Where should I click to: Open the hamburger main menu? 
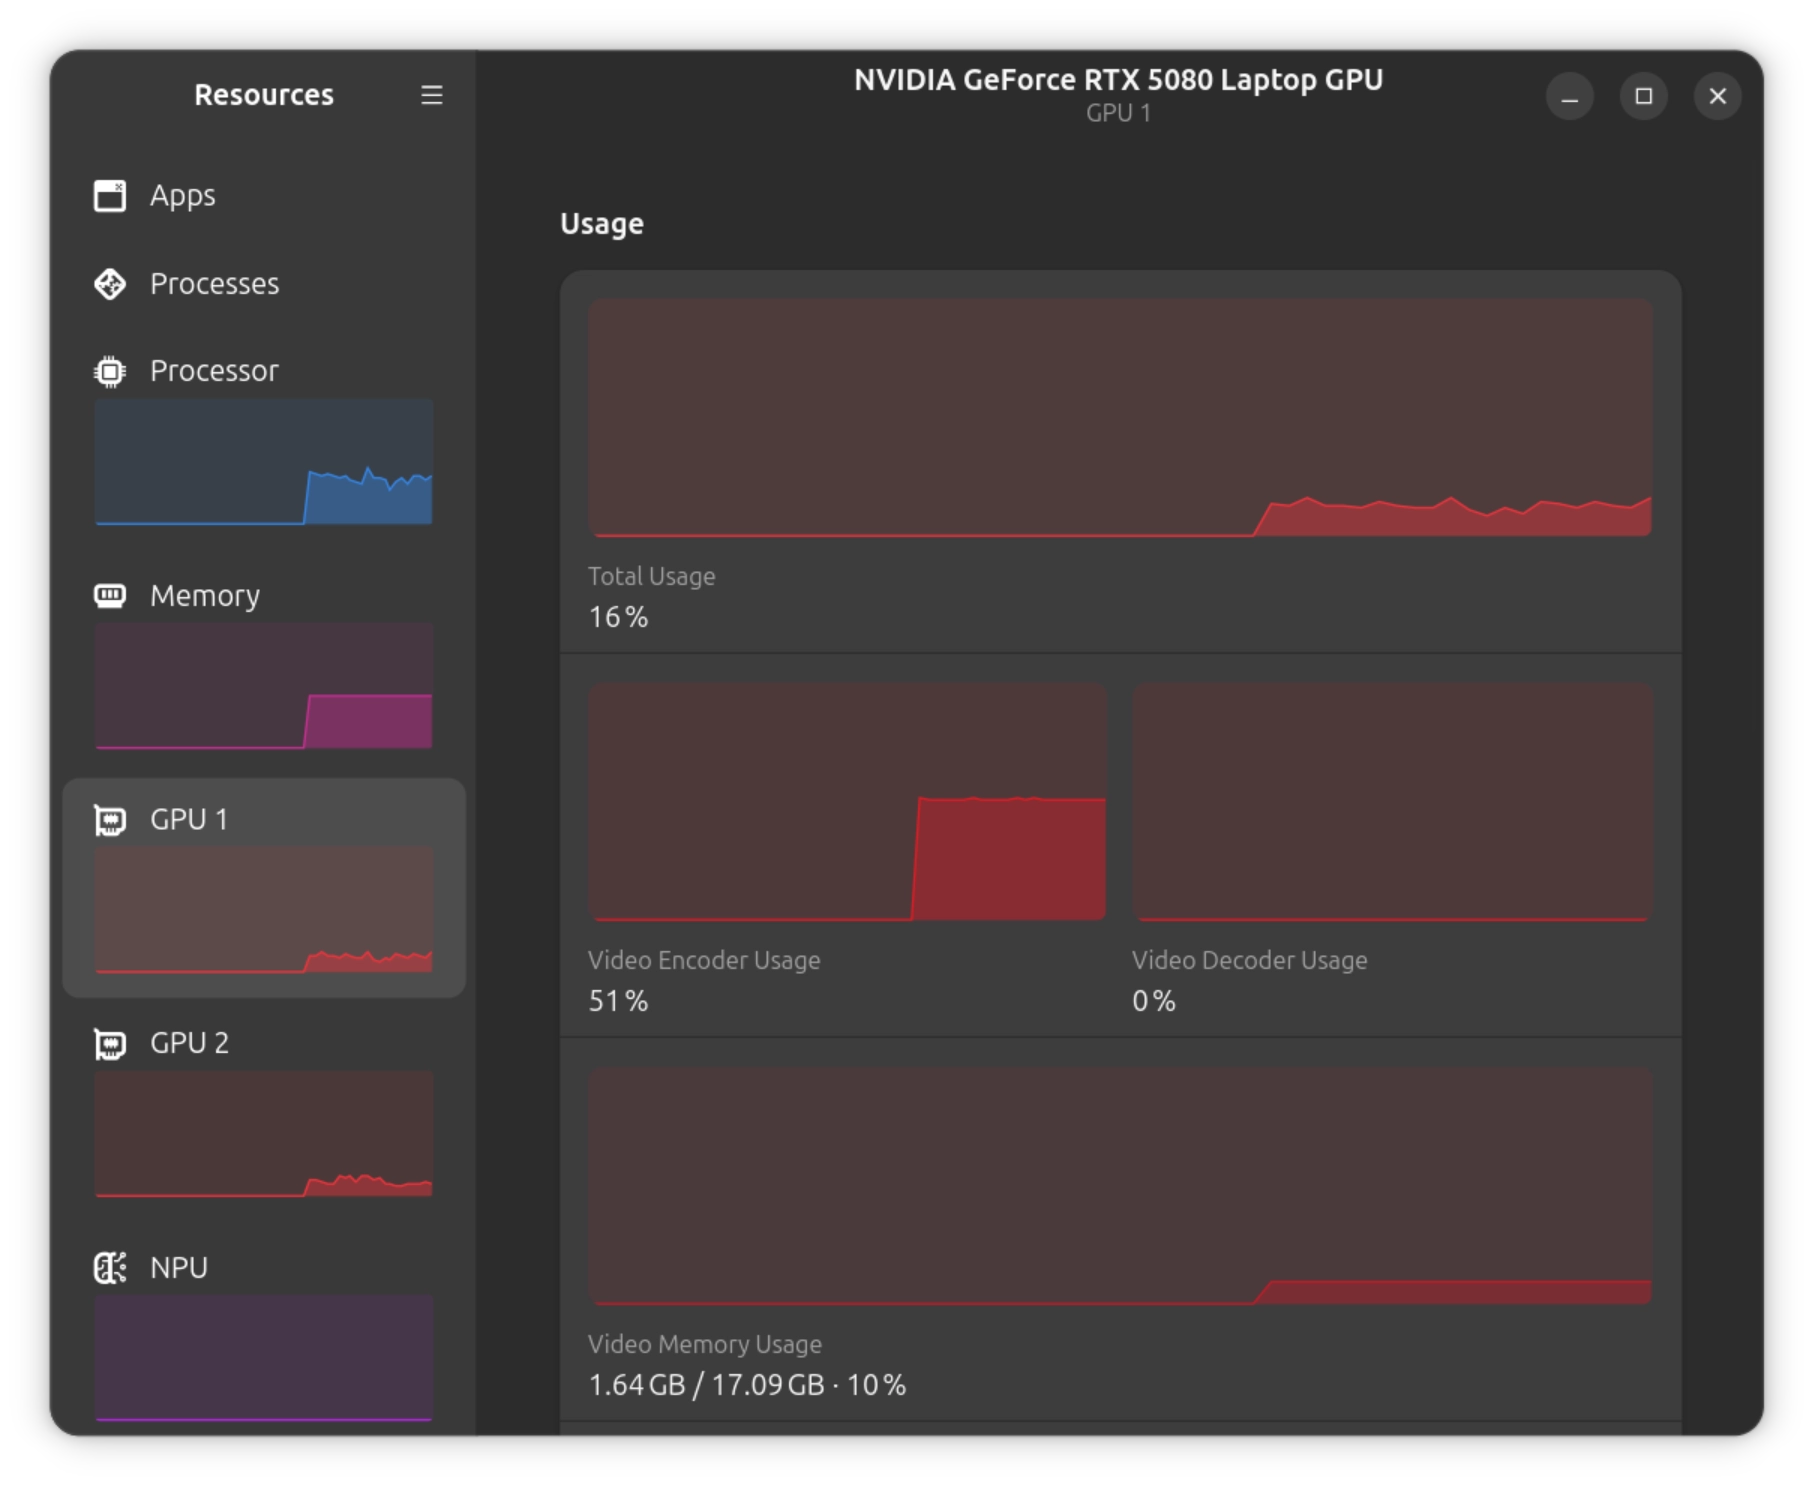click(431, 95)
